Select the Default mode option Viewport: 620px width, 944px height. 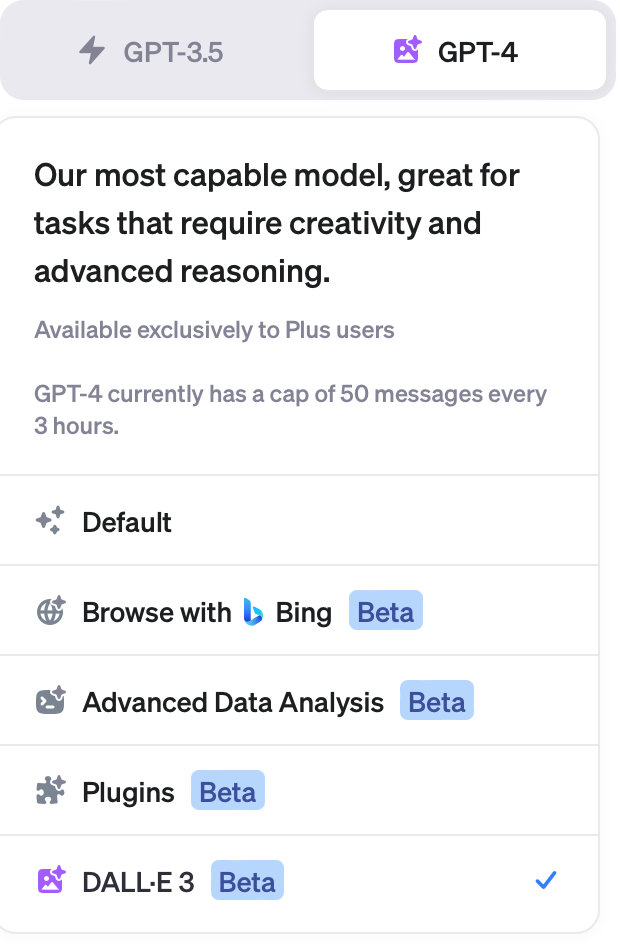coord(127,522)
